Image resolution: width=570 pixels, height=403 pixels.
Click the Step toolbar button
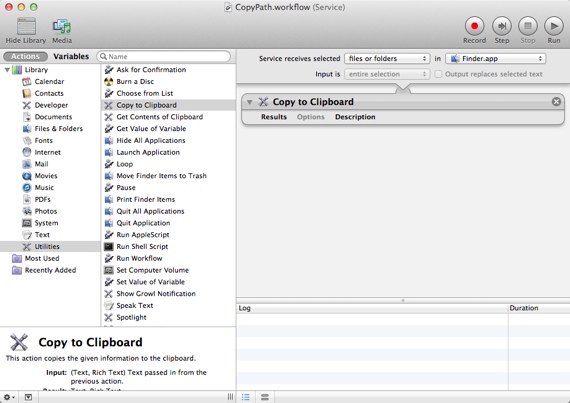502,26
